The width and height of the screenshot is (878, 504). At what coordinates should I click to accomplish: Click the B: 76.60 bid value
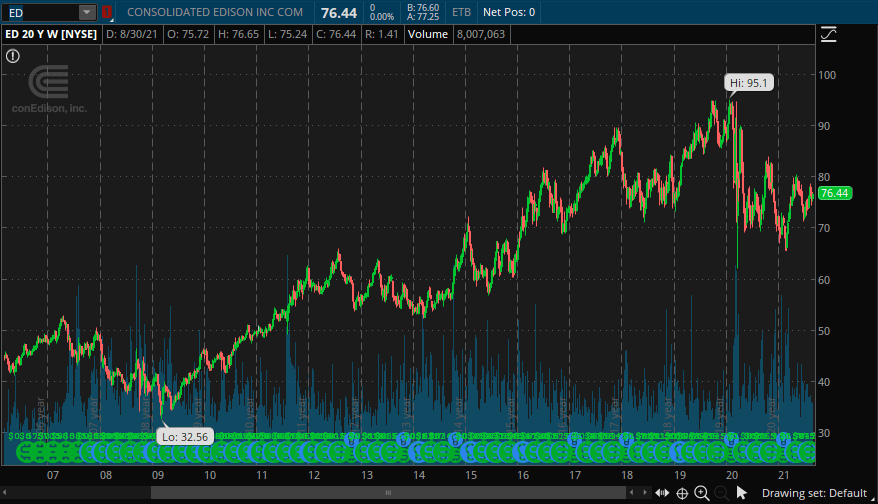[423, 8]
